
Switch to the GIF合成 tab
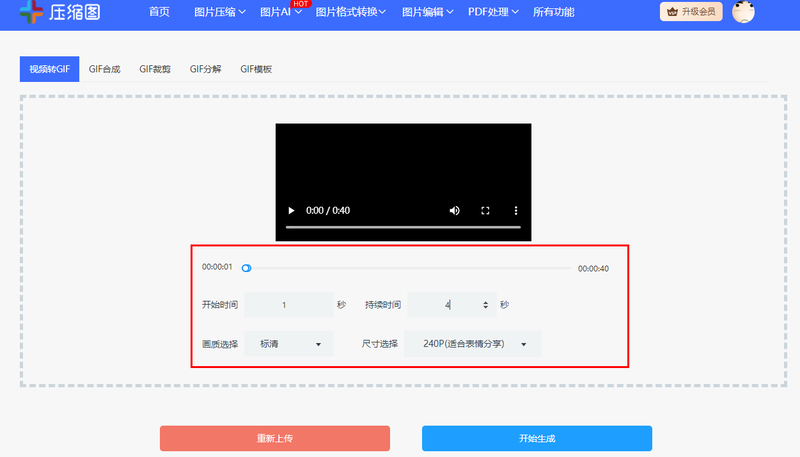[x=104, y=69]
